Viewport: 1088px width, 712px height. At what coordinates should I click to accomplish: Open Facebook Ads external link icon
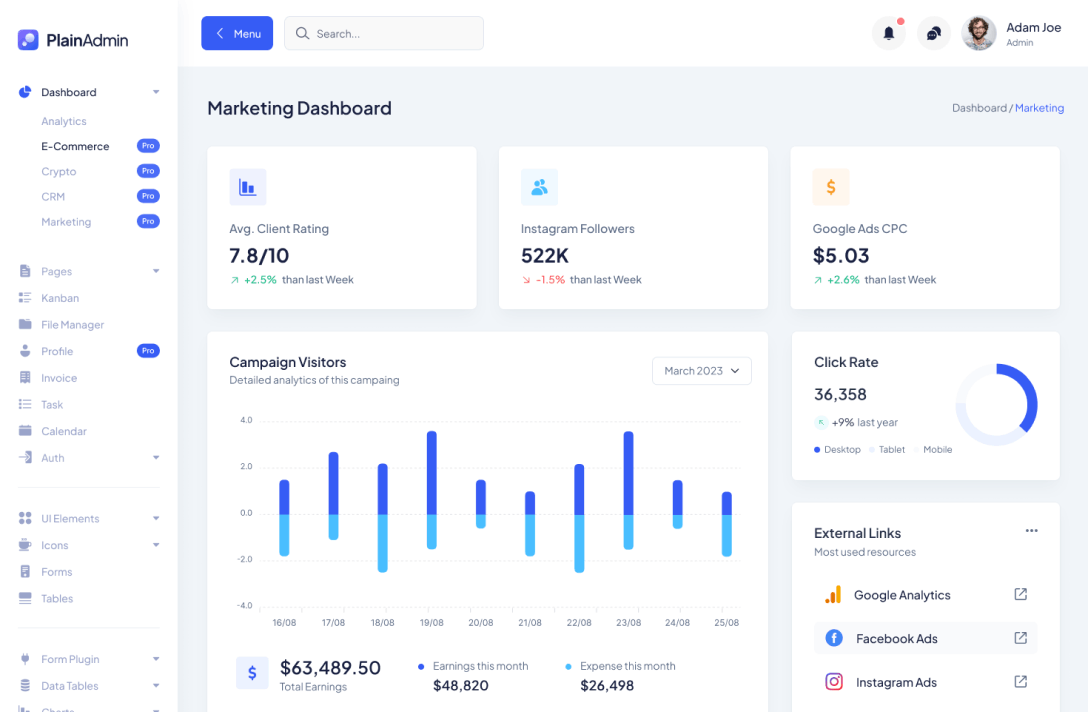(x=1020, y=638)
